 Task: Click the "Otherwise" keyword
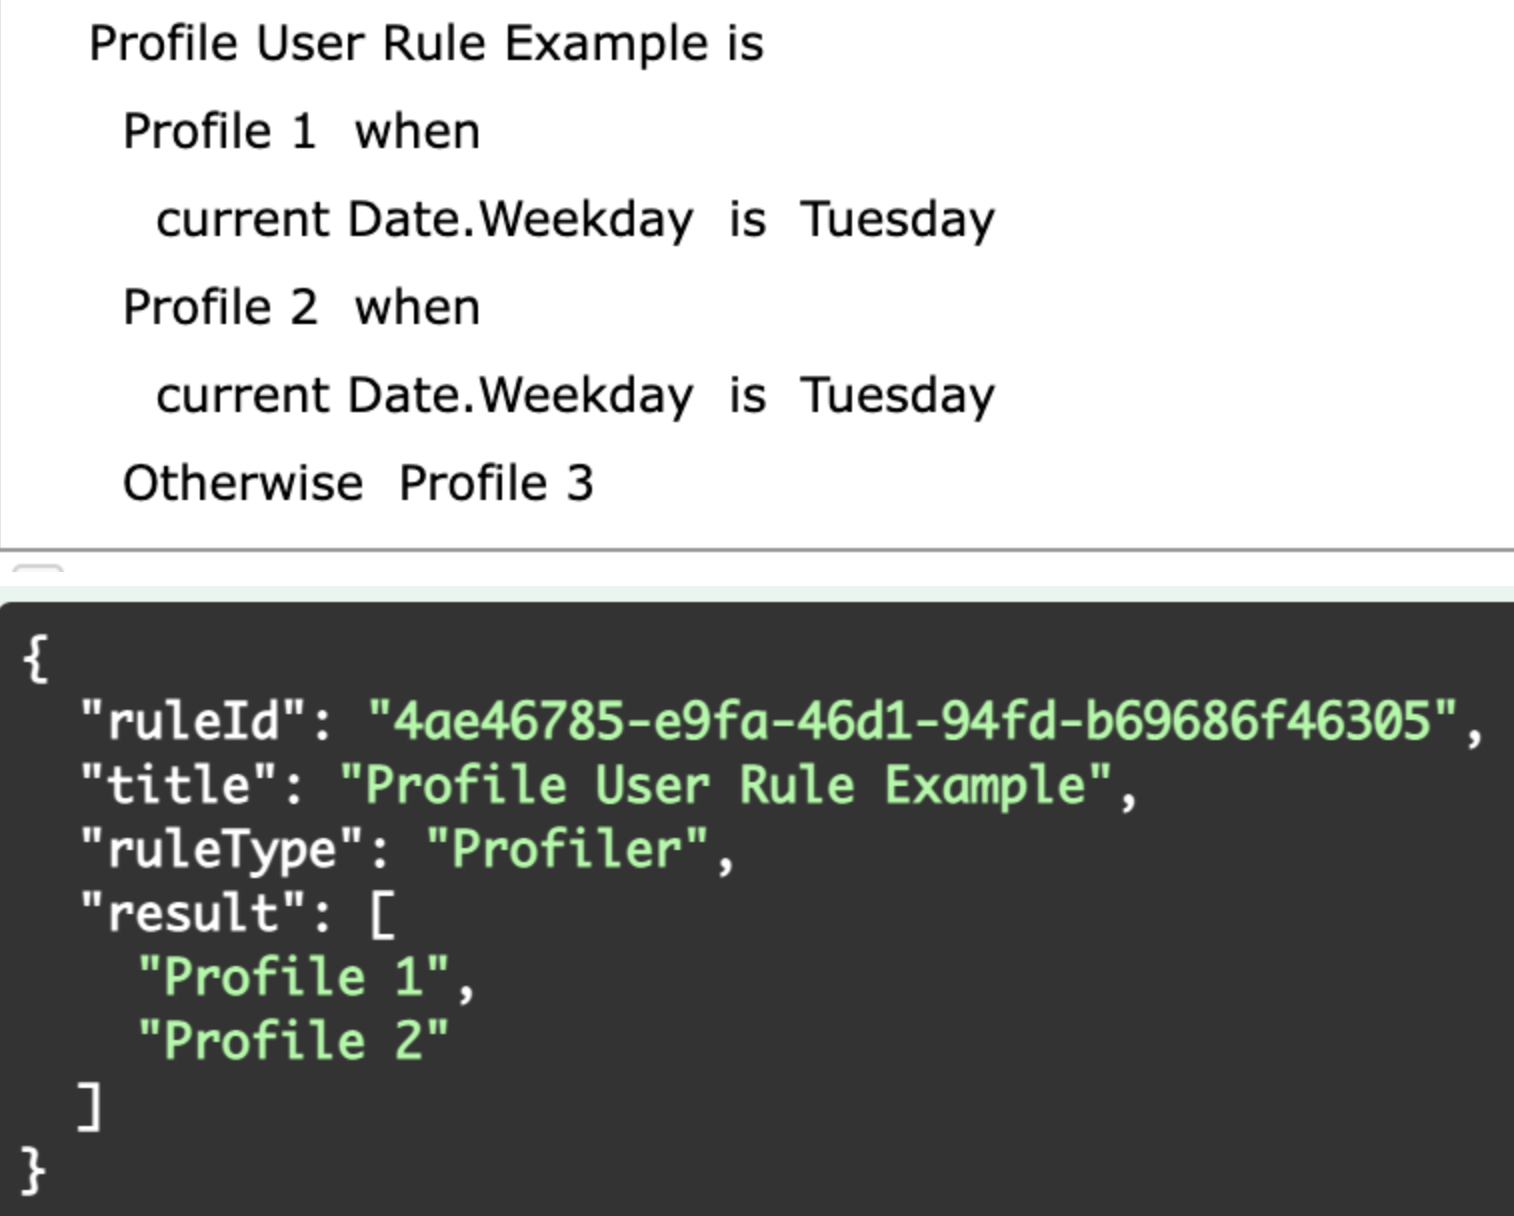pos(243,484)
